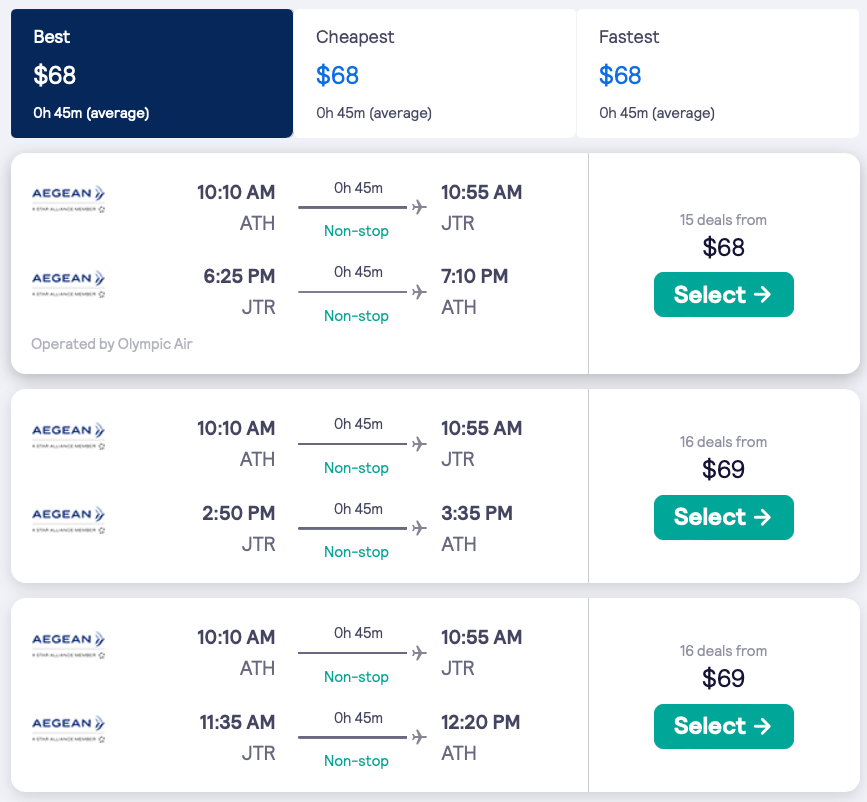
Task: Click airplane icon on 11:35 AM flight
Action: [x=419, y=737]
